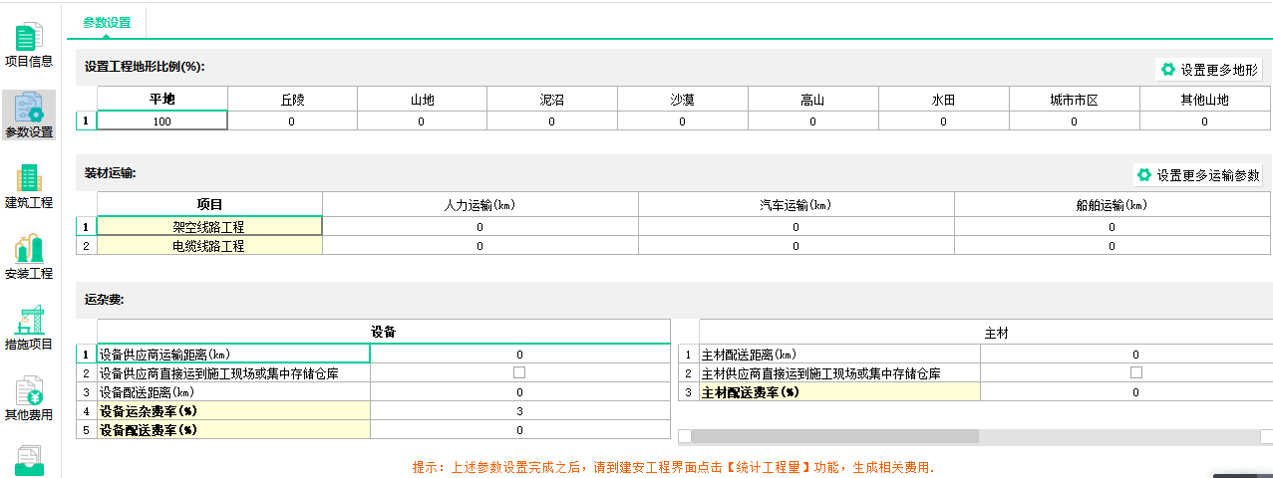Click the 设置更多地形 button
This screenshot has width=1273, height=478.
pyautogui.click(x=1209, y=70)
